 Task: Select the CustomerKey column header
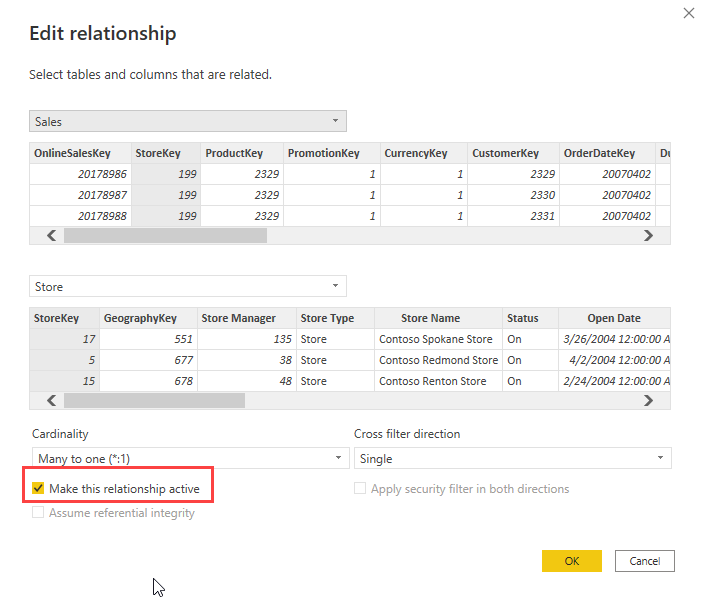(x=513, y=153)
